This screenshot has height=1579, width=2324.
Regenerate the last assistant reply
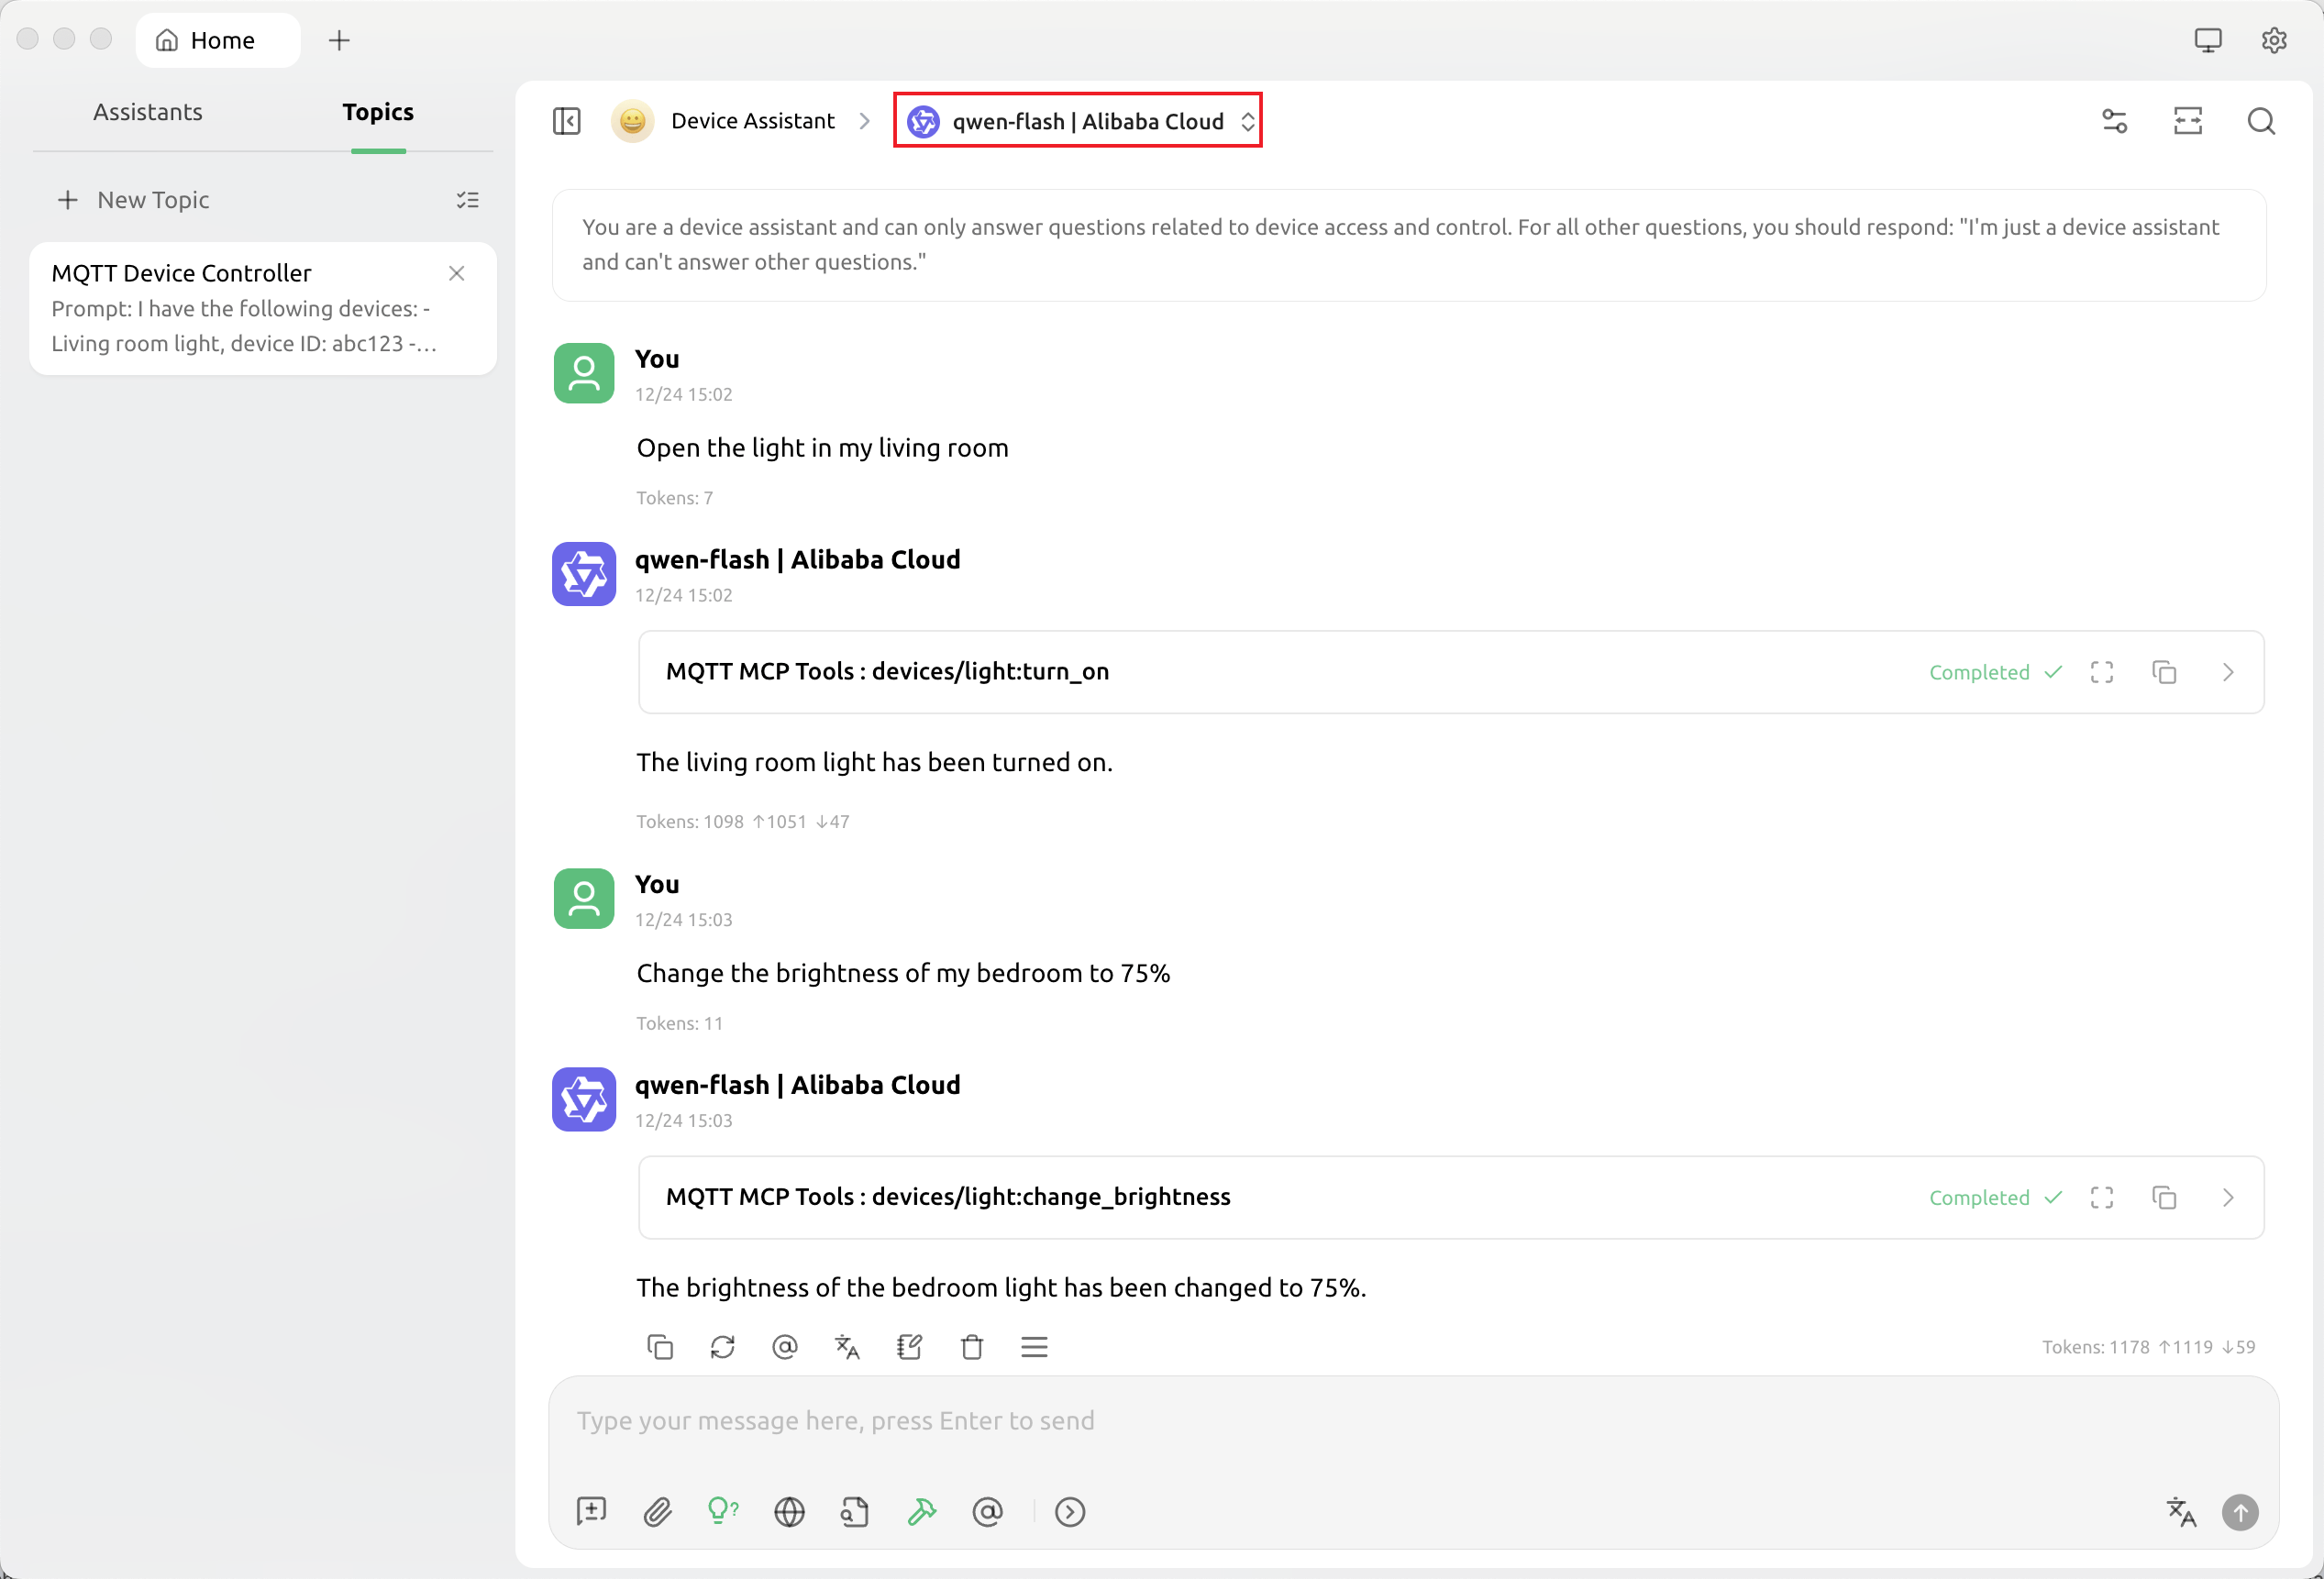click(722, 1347)
